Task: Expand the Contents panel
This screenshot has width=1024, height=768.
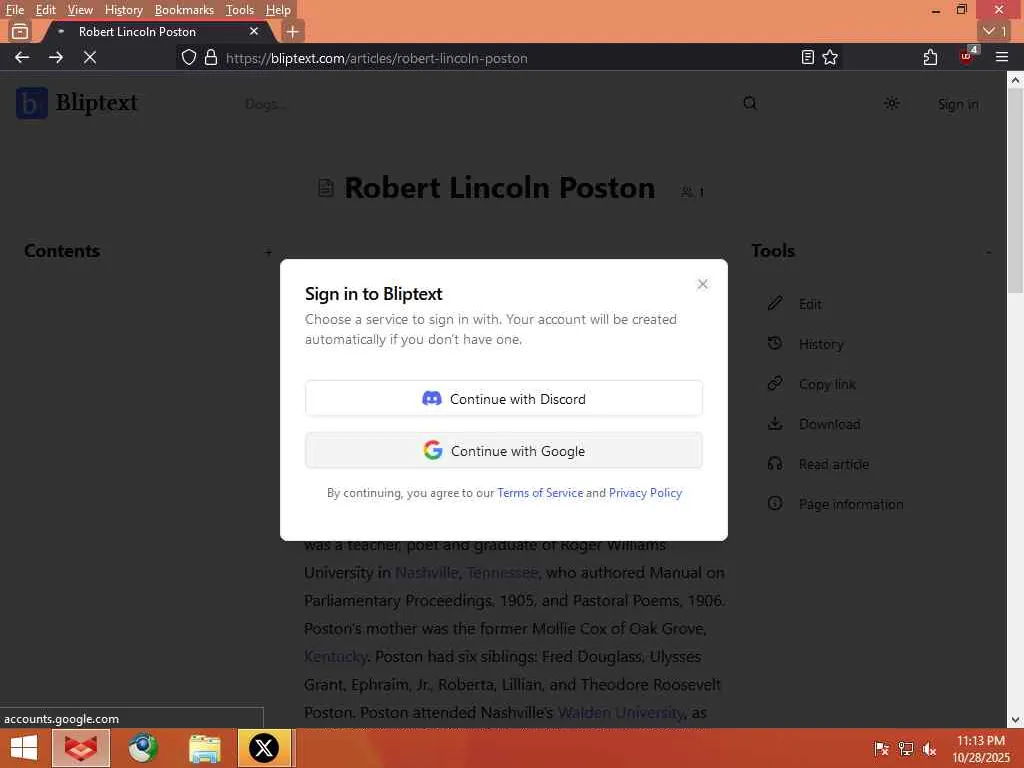Action: pyautogui.click(x=268, y=252)
